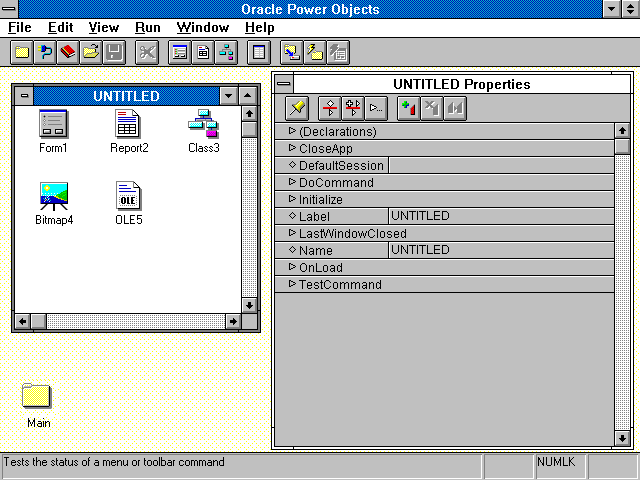Open the Window menu

point(202,28)
